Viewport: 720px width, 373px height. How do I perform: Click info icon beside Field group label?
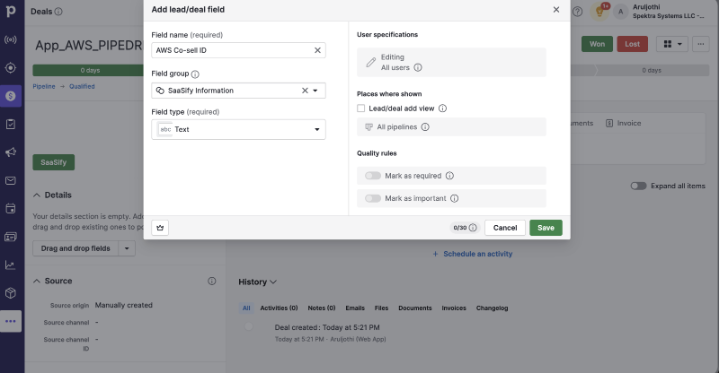point(195,74)
